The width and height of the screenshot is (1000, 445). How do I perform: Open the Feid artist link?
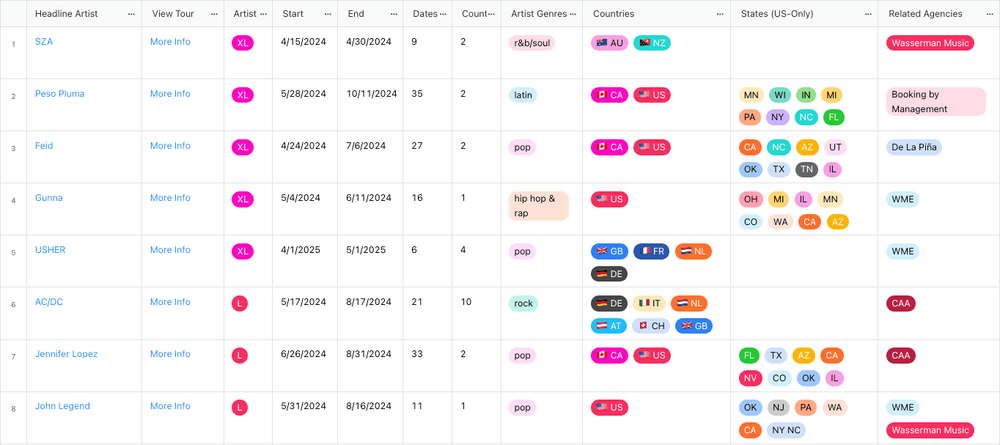click(44, 146)
